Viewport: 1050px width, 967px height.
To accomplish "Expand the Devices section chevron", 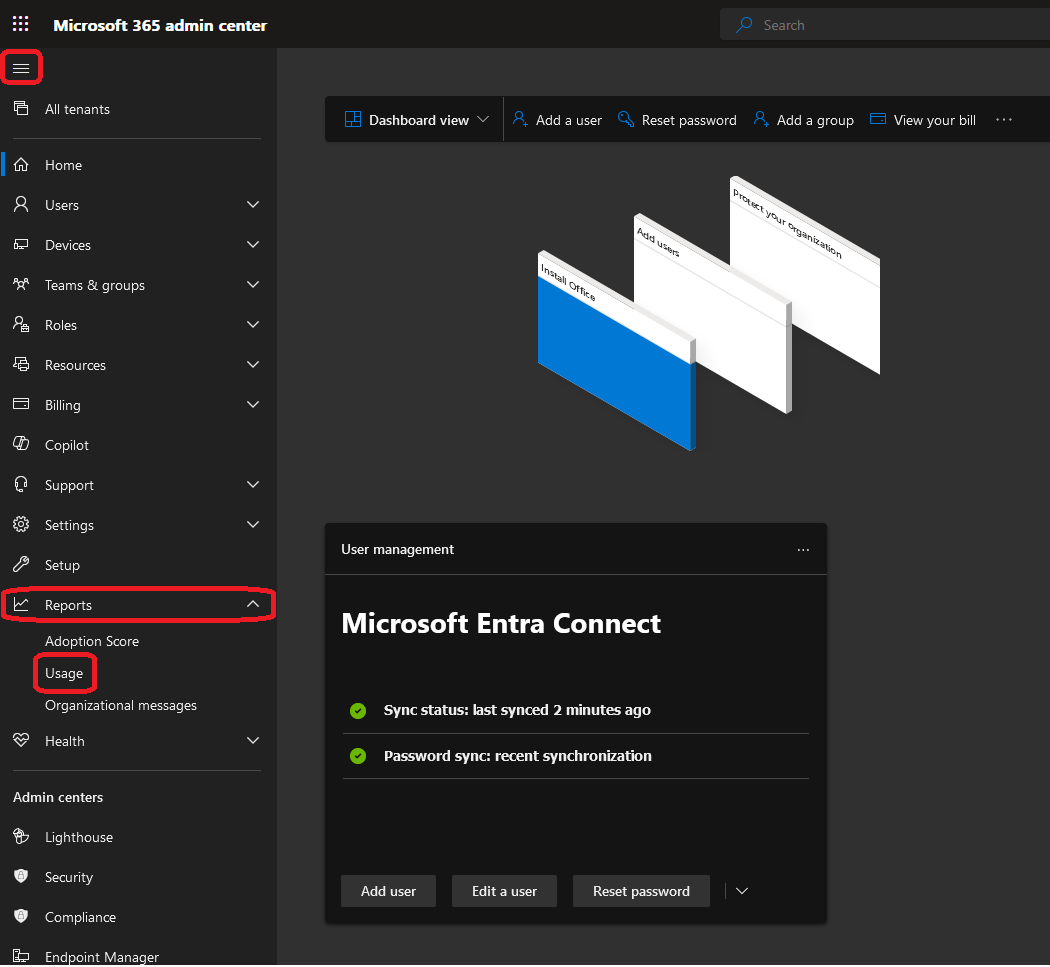I will tap(253, 244).
